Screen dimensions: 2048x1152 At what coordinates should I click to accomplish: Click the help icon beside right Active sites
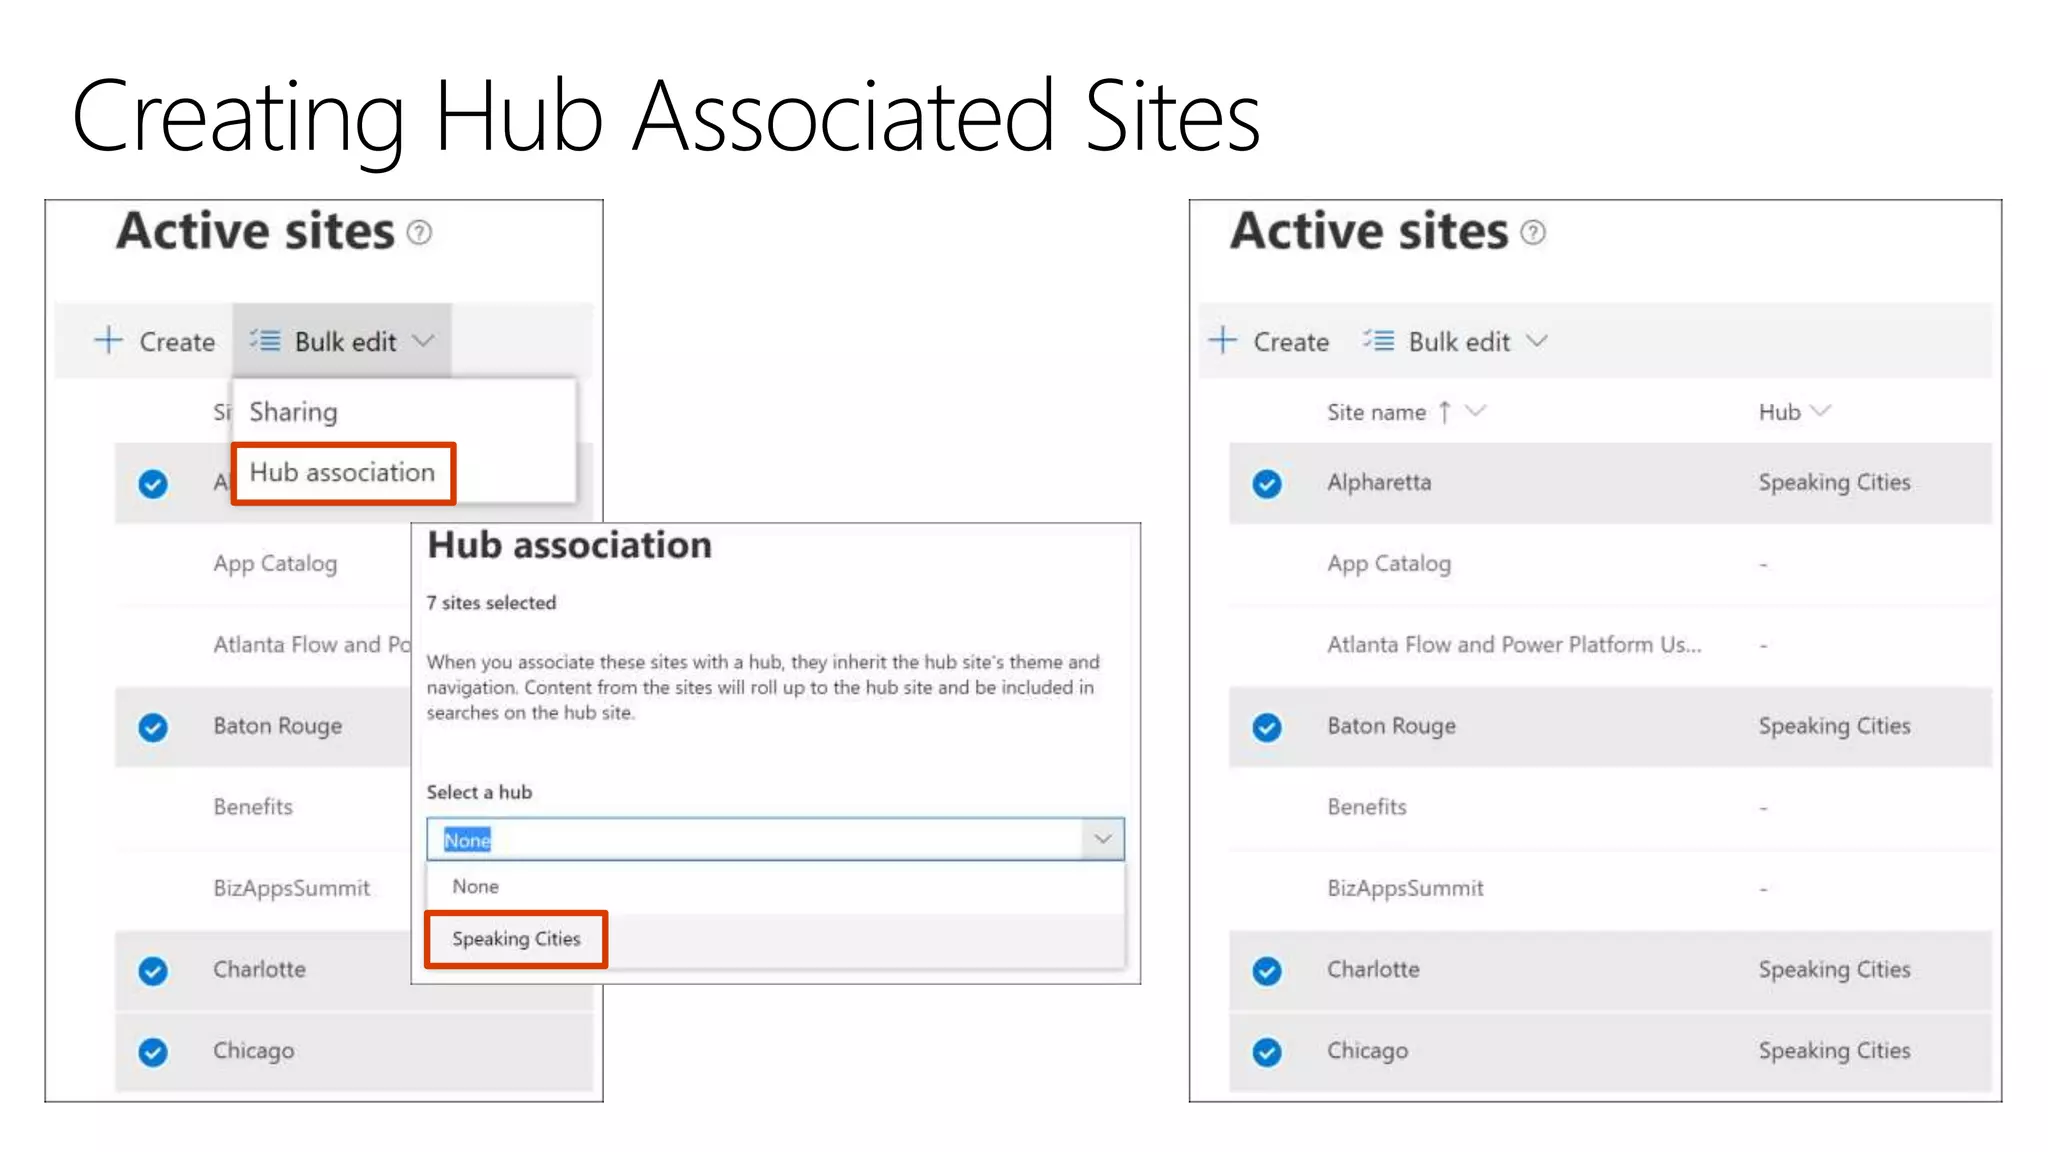click(1533, 233)
